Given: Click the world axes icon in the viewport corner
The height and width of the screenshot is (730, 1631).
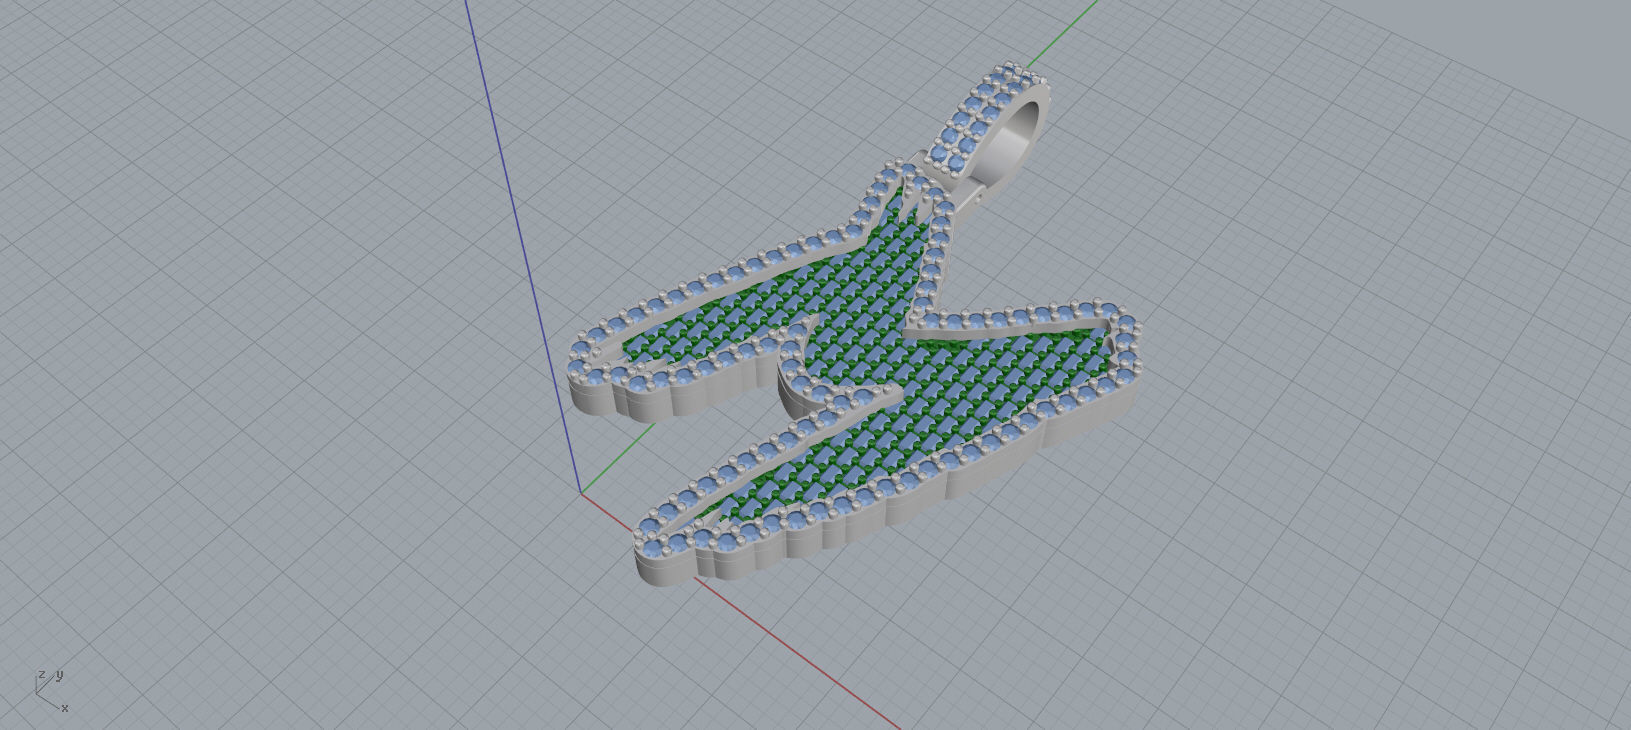Looking at the screenshot, I should pyautogui.click(x=51, y=691).
